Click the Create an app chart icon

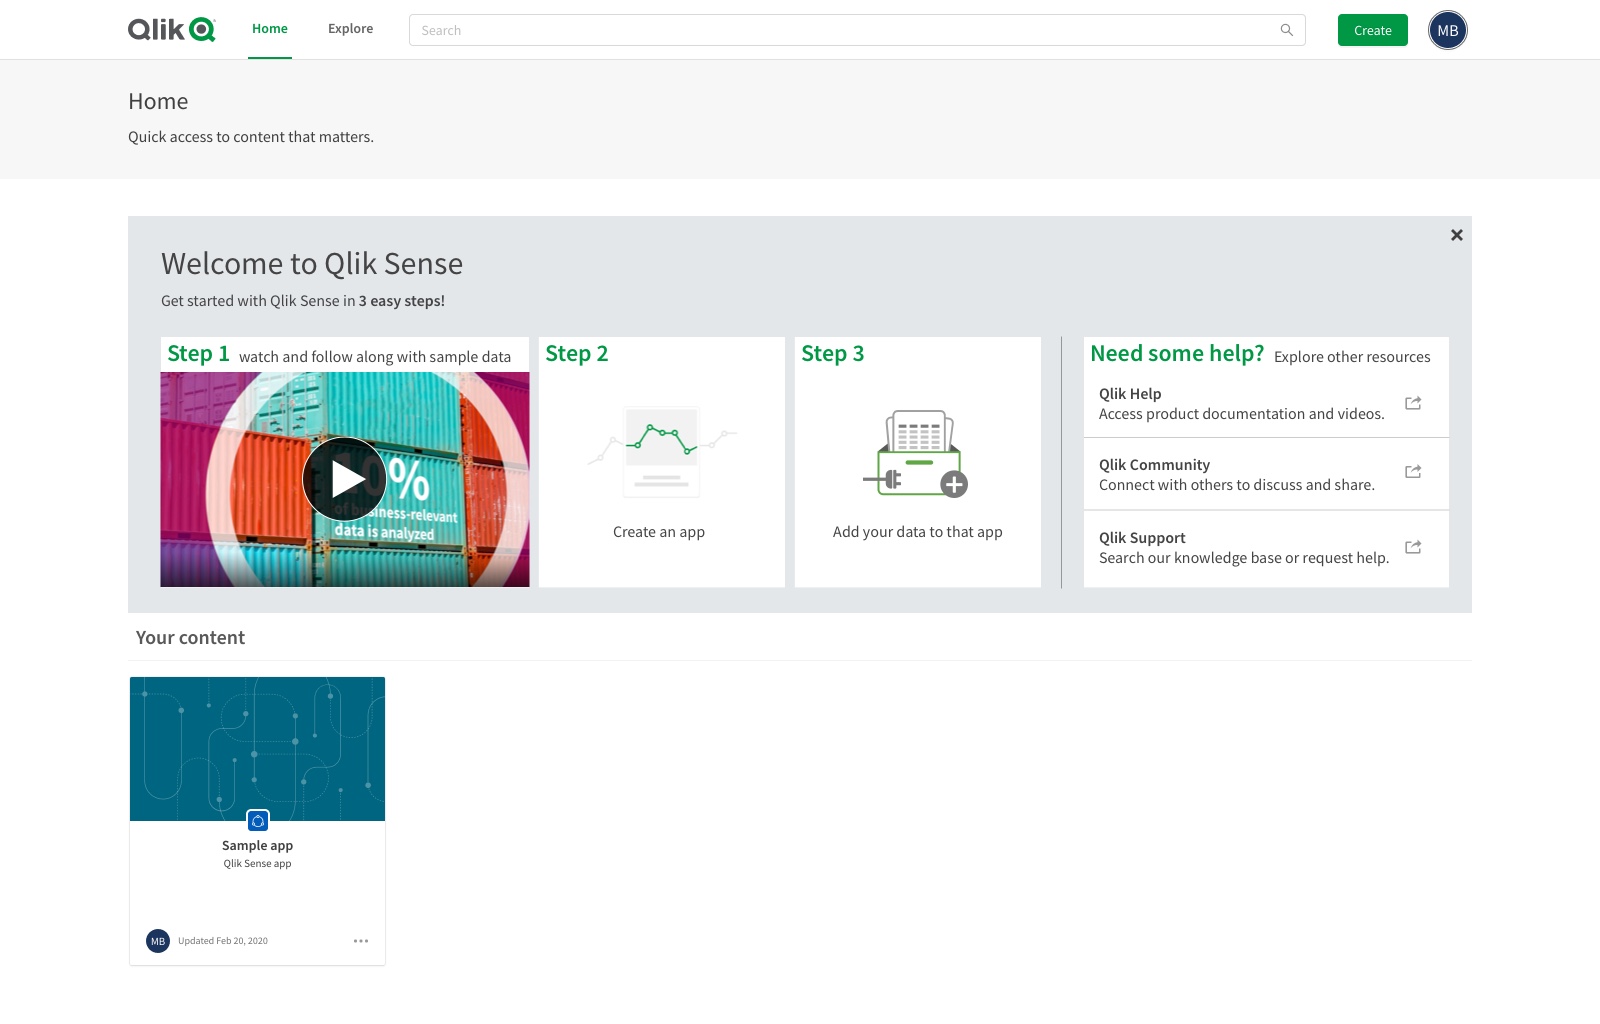(660, 450)
